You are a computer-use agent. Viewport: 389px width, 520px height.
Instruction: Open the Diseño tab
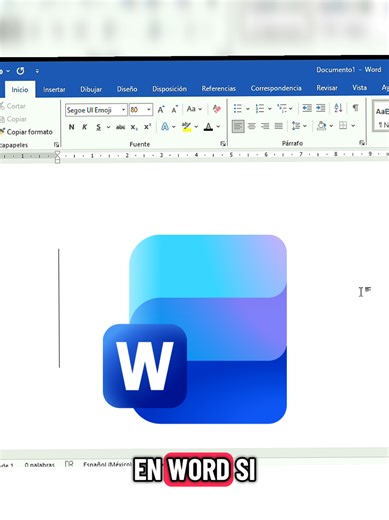127,89
